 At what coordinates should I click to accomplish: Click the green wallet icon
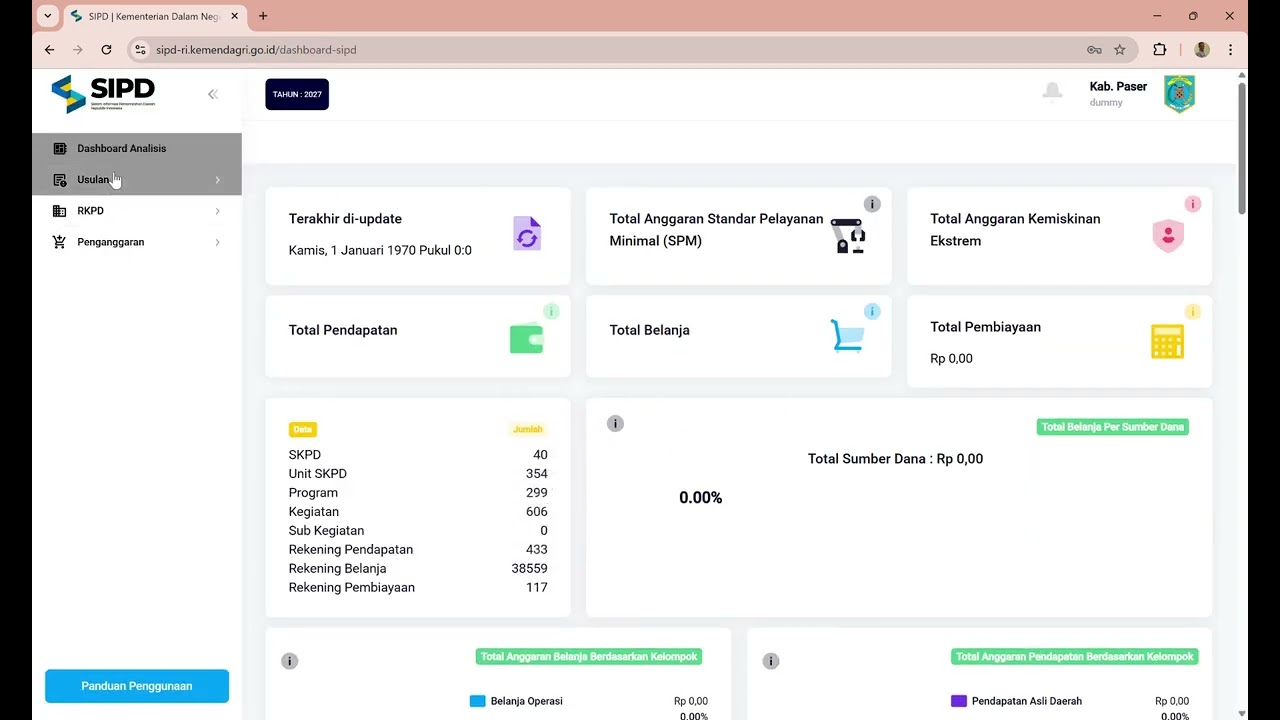(x=526, y=339)
